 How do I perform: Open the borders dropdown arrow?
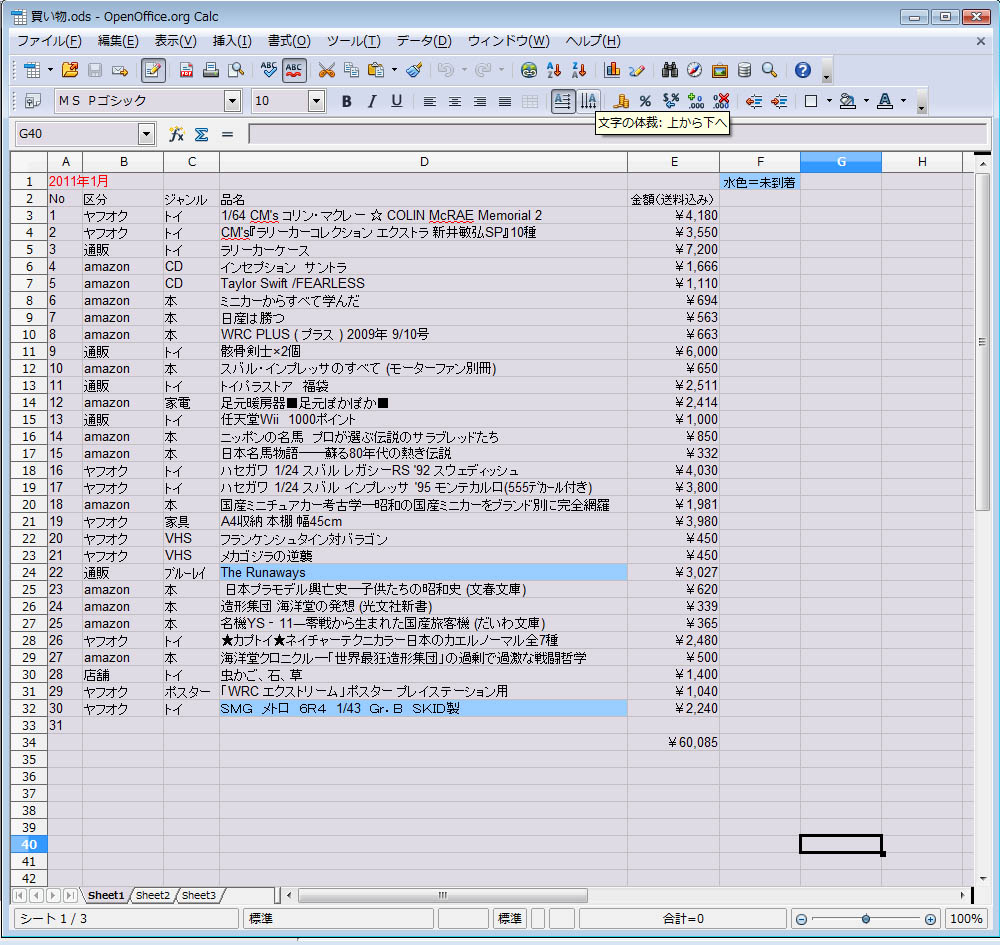click(x=829, y=101)
